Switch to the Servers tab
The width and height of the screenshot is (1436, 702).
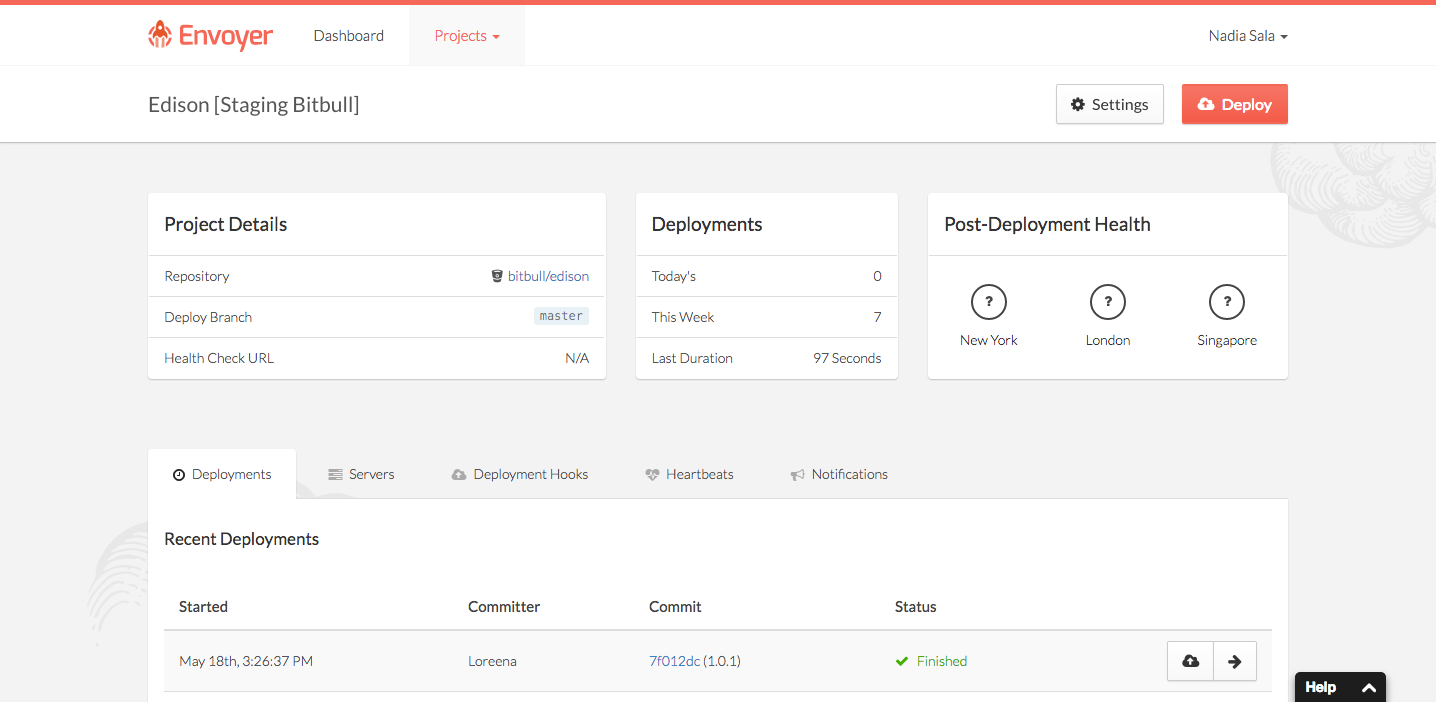(361, 474)
